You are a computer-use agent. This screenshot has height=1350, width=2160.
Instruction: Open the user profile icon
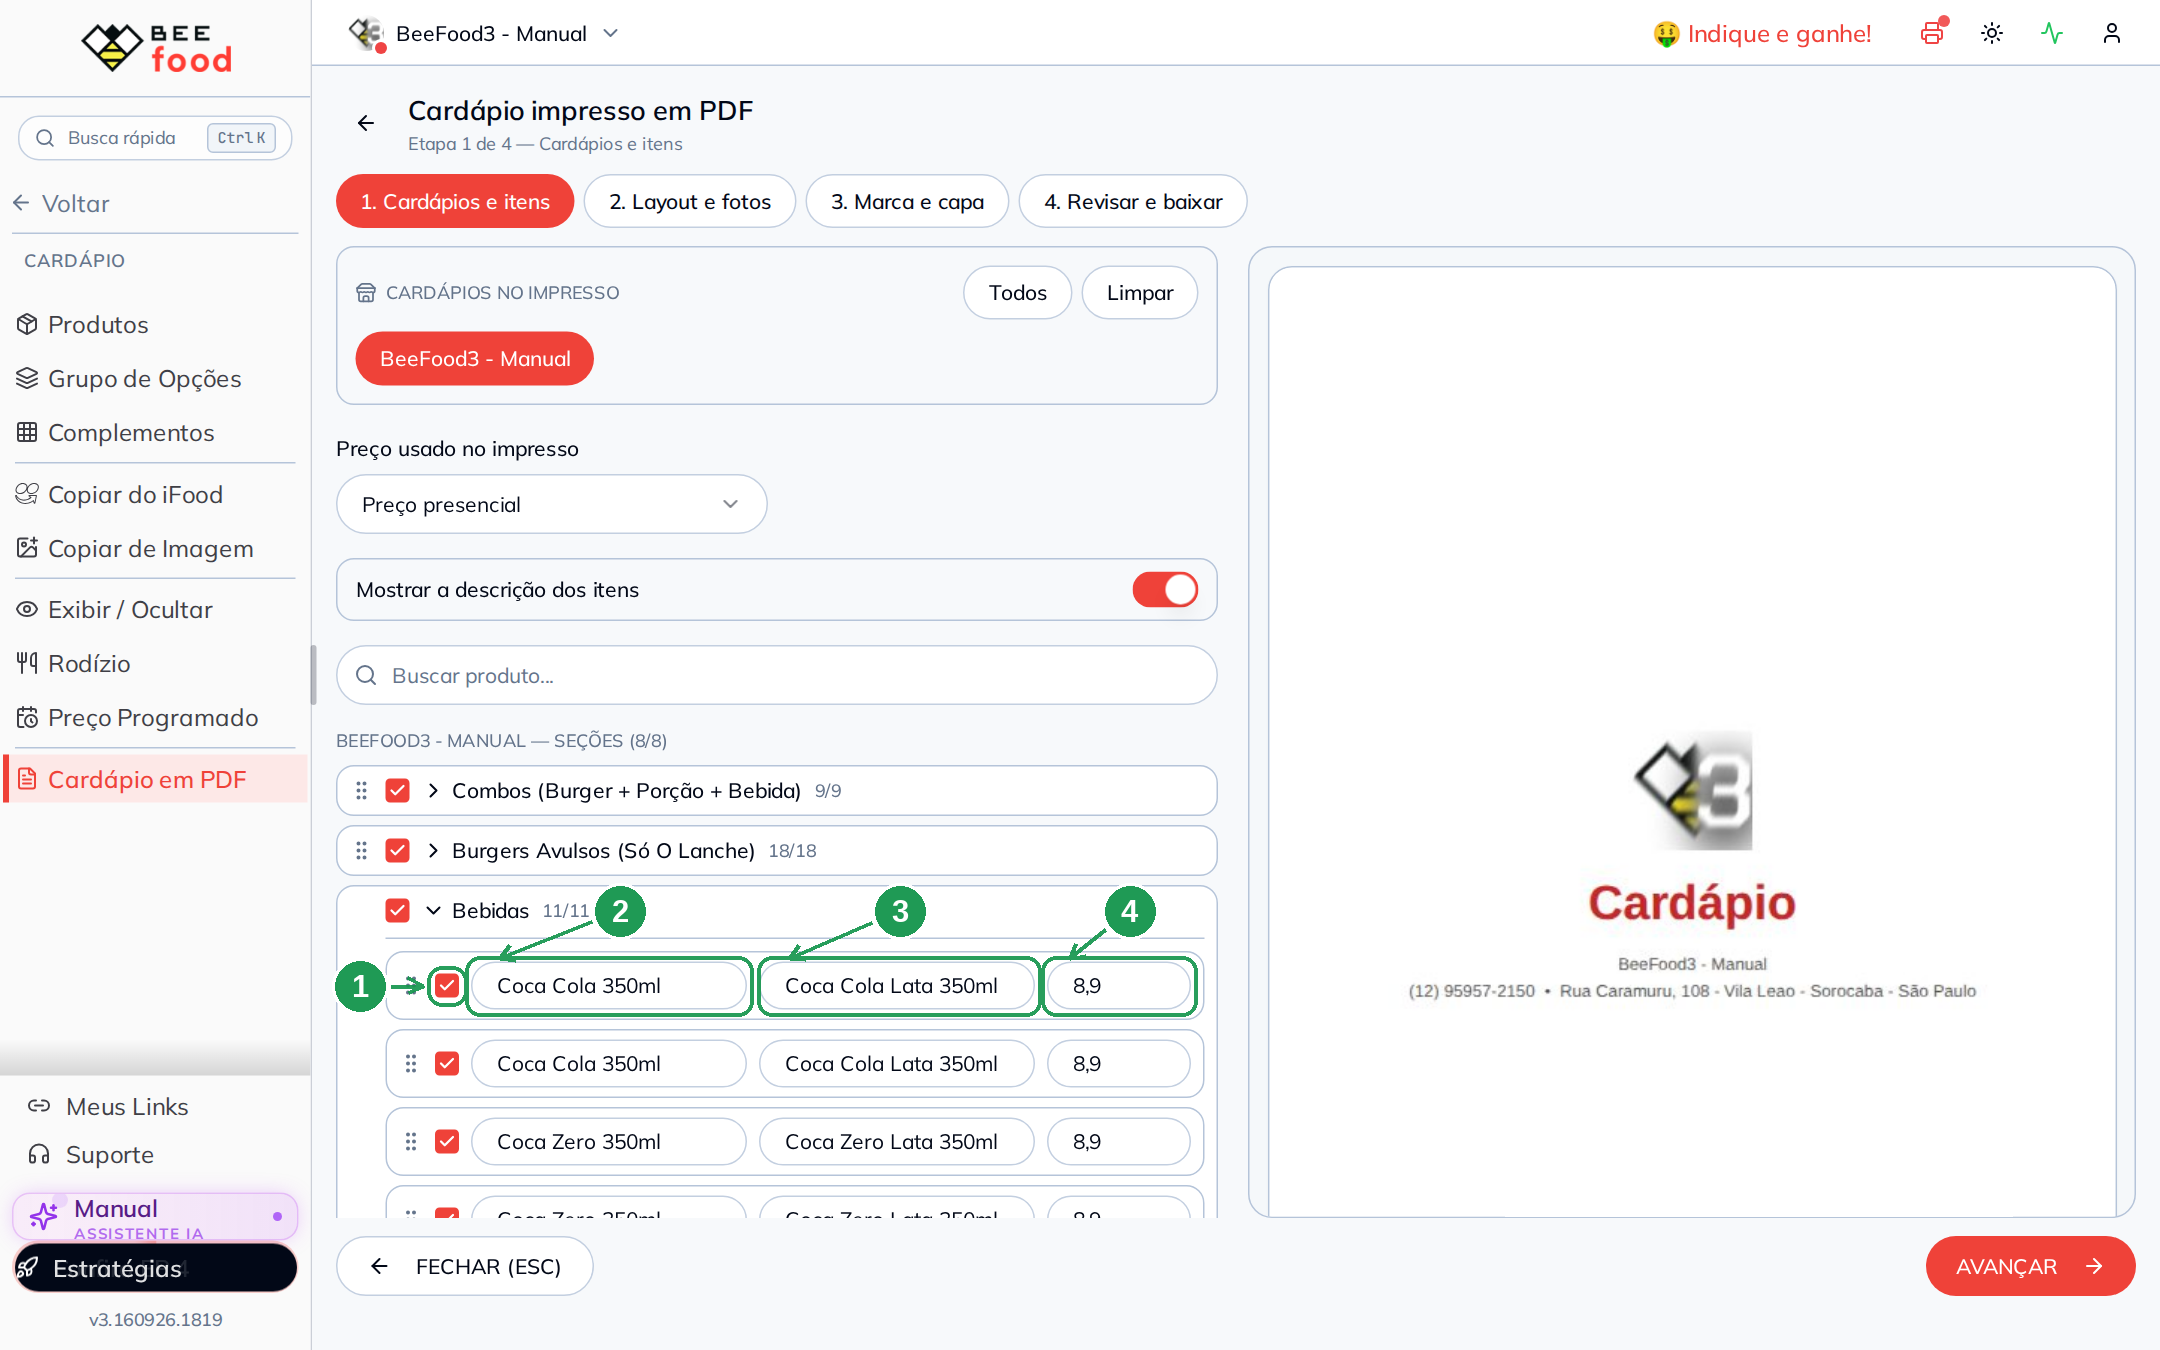click(2112, 33)
